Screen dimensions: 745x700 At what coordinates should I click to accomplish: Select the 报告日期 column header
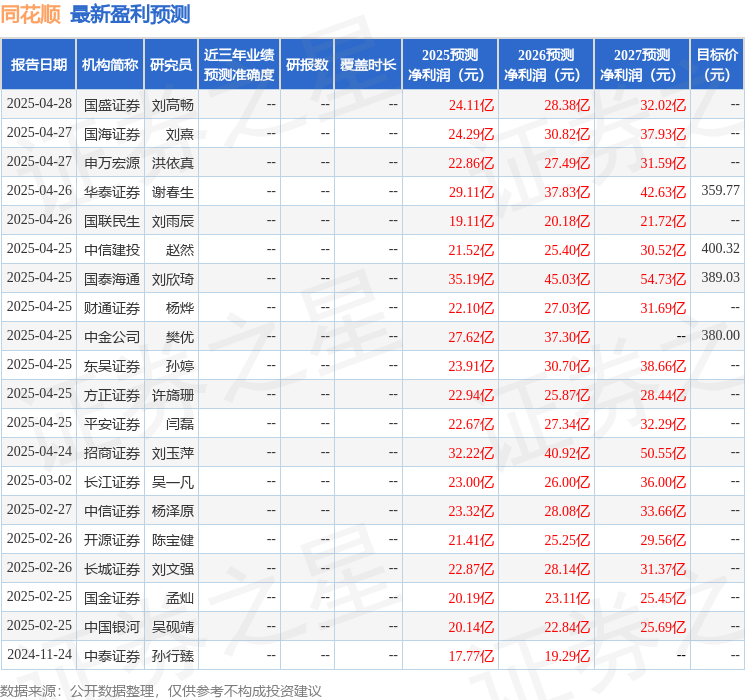[x=38, y=65]
